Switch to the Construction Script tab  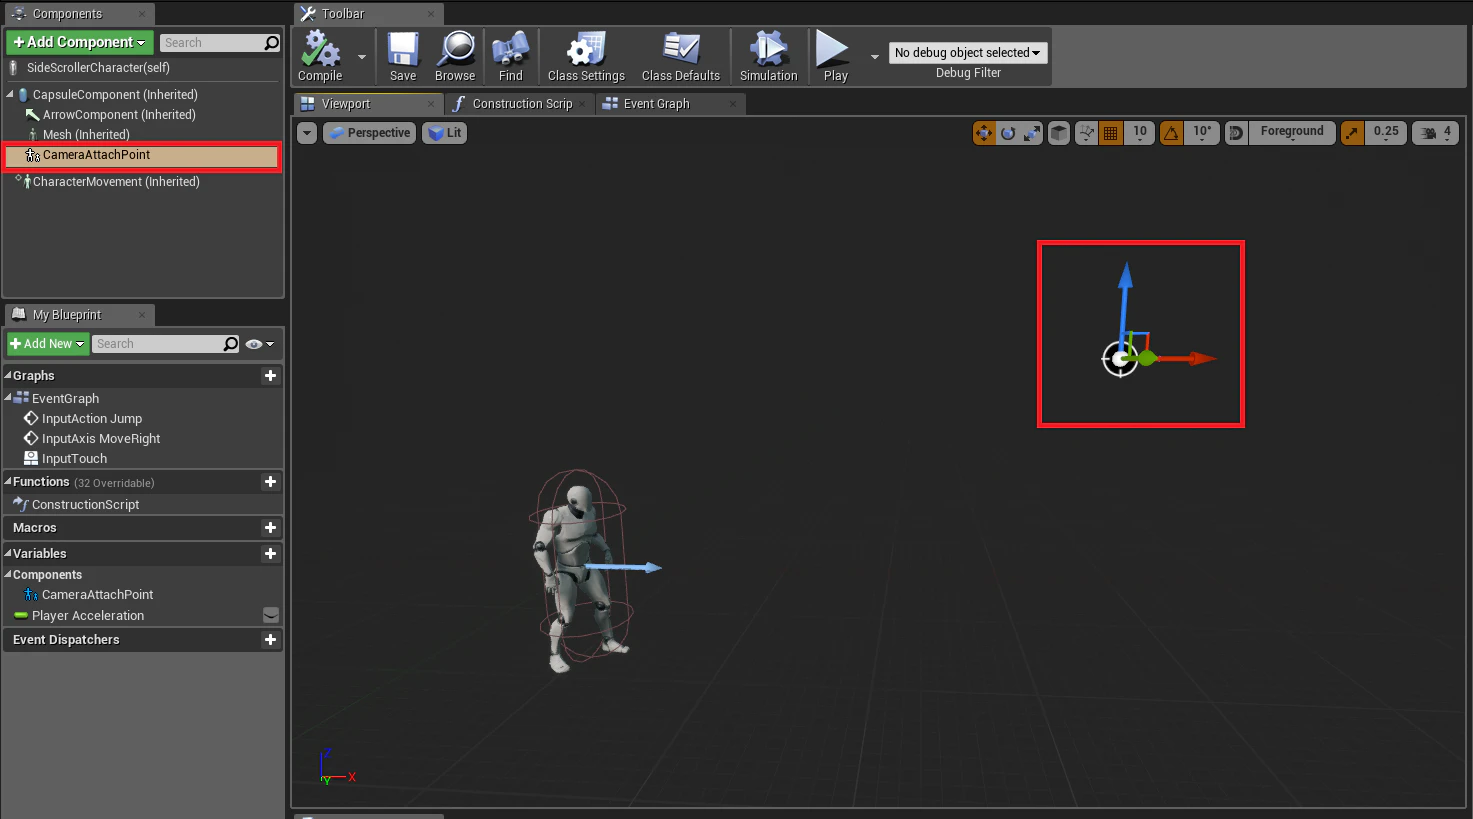tap(522, 104)
